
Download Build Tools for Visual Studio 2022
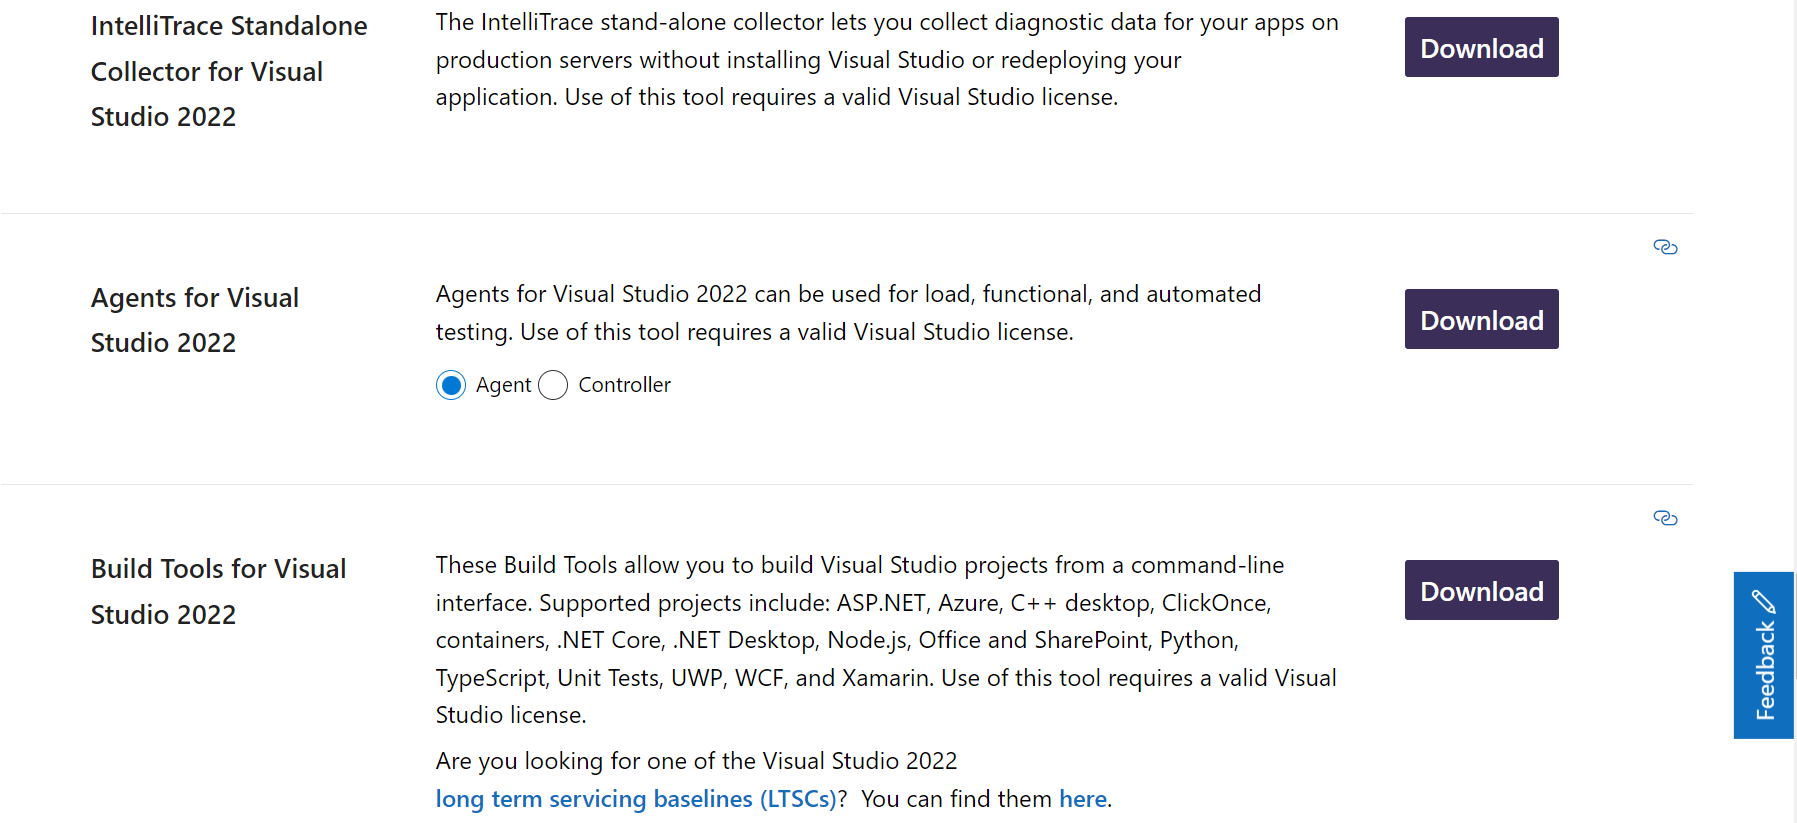click(1481, 590)
